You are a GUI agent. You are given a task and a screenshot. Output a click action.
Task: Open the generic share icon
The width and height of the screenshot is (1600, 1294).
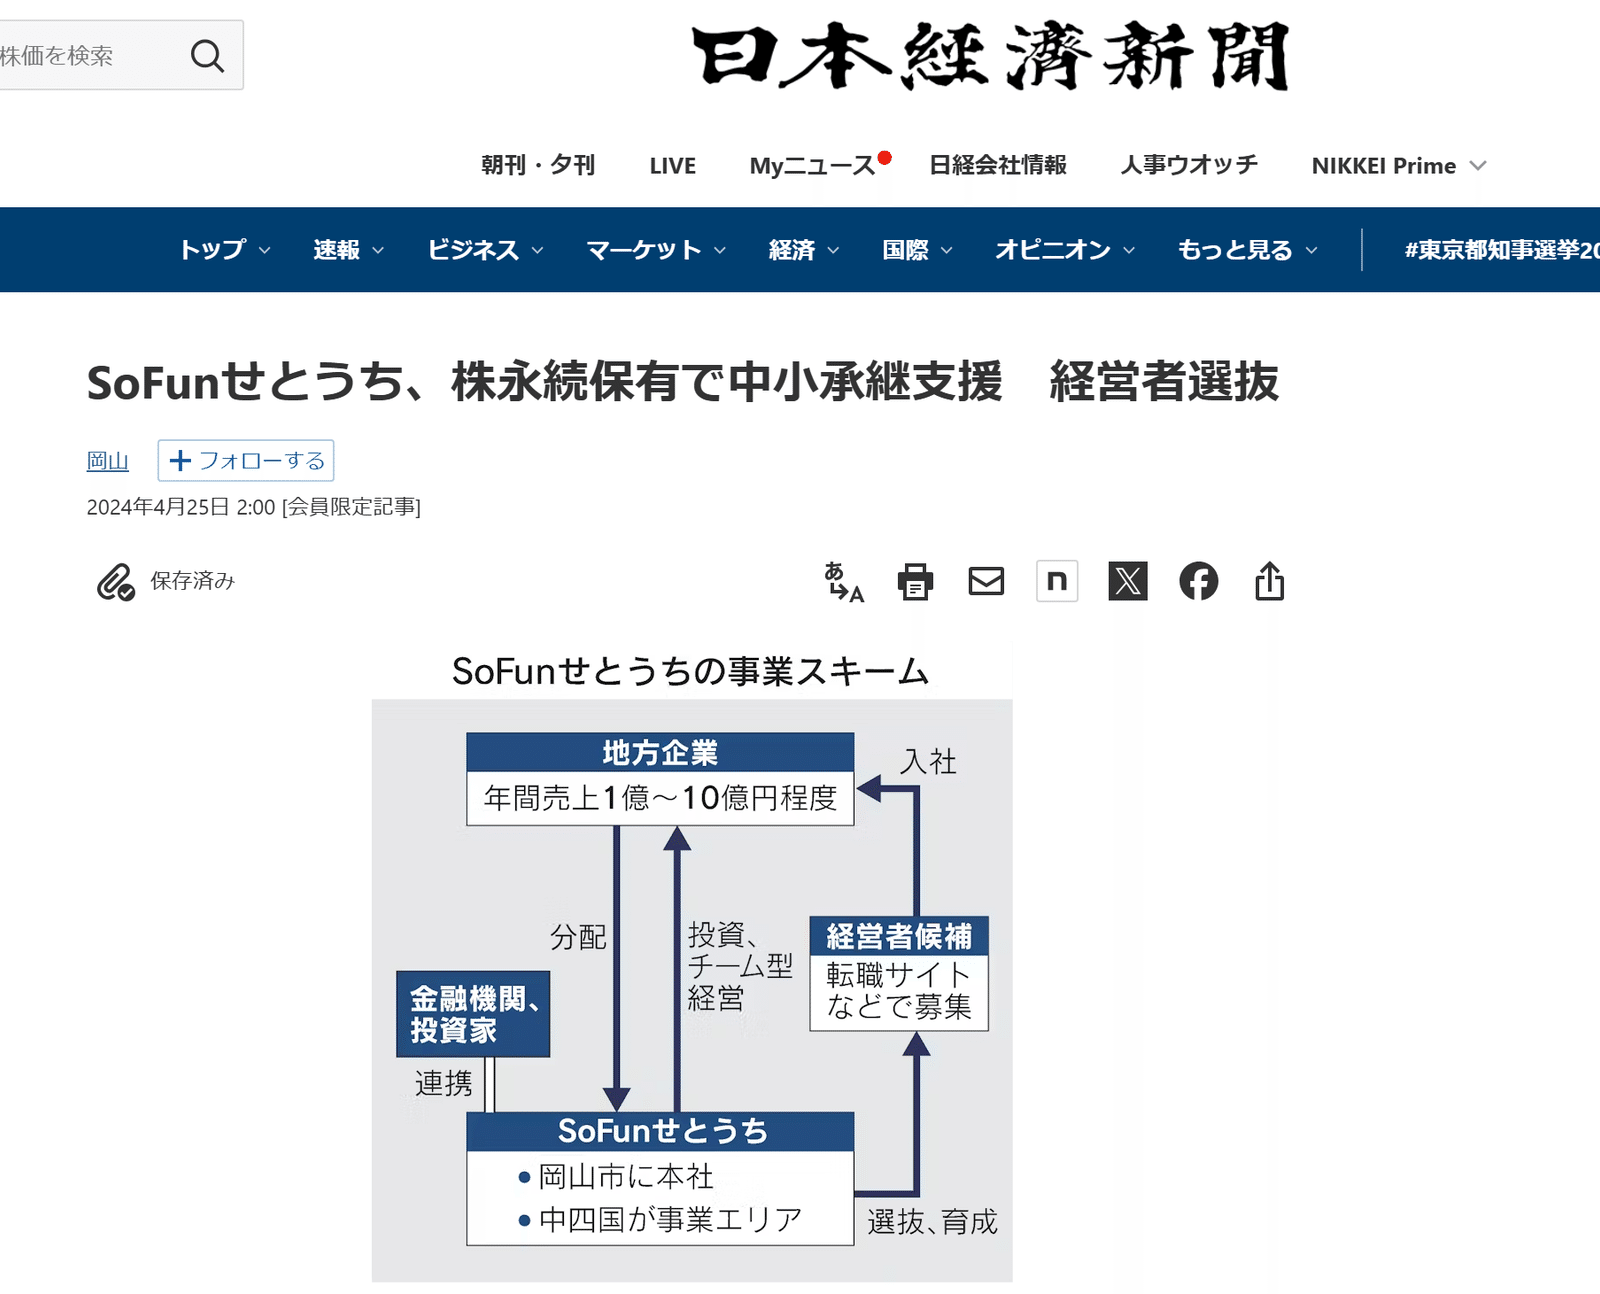1269,580
